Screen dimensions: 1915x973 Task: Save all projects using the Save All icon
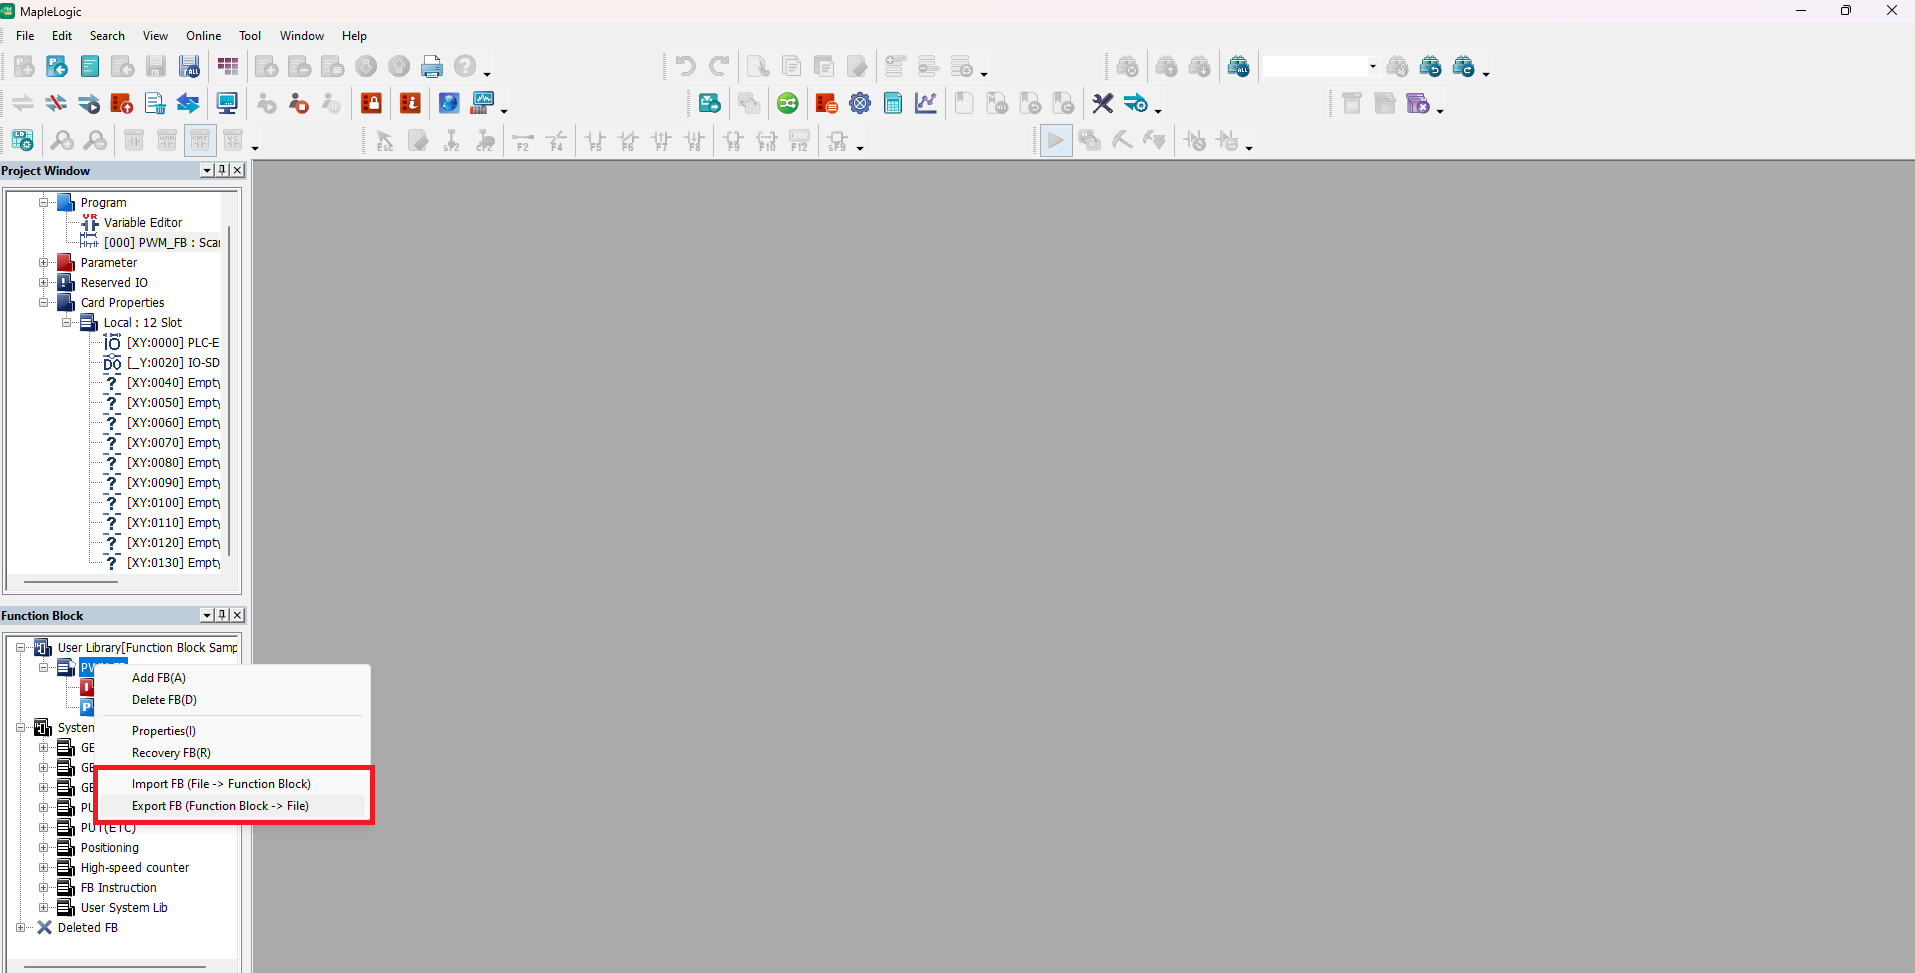click(189, 66)
